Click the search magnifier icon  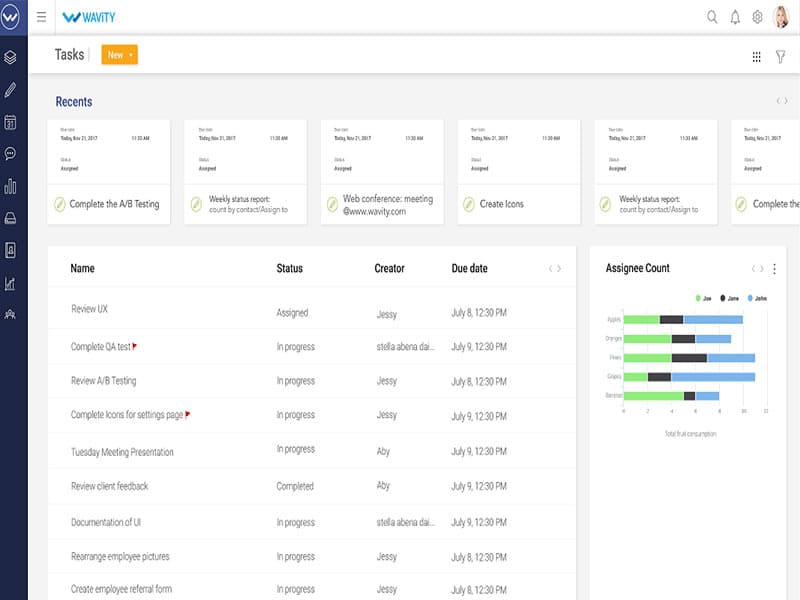pyautogui.click(x=713, y=17)
